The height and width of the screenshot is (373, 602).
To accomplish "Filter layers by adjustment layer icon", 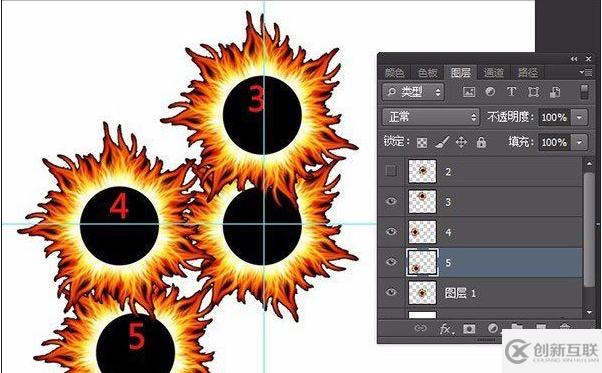I will (490, 92).
